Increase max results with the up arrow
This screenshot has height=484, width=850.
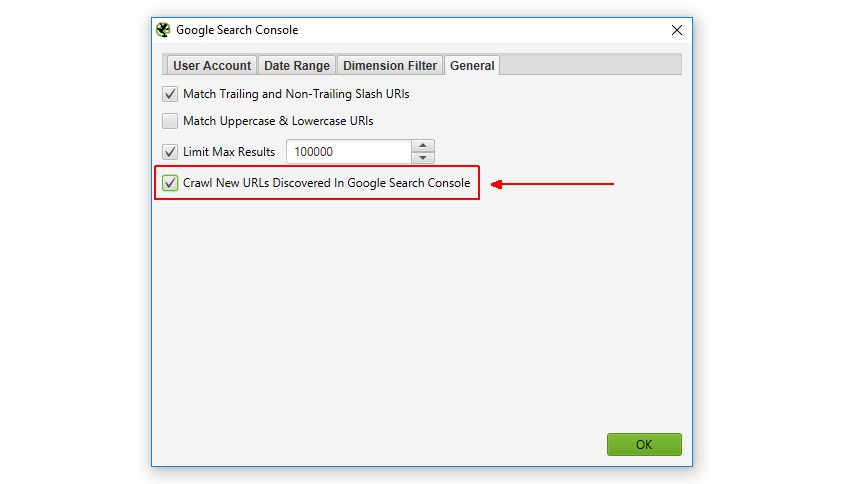coord(423,145)
